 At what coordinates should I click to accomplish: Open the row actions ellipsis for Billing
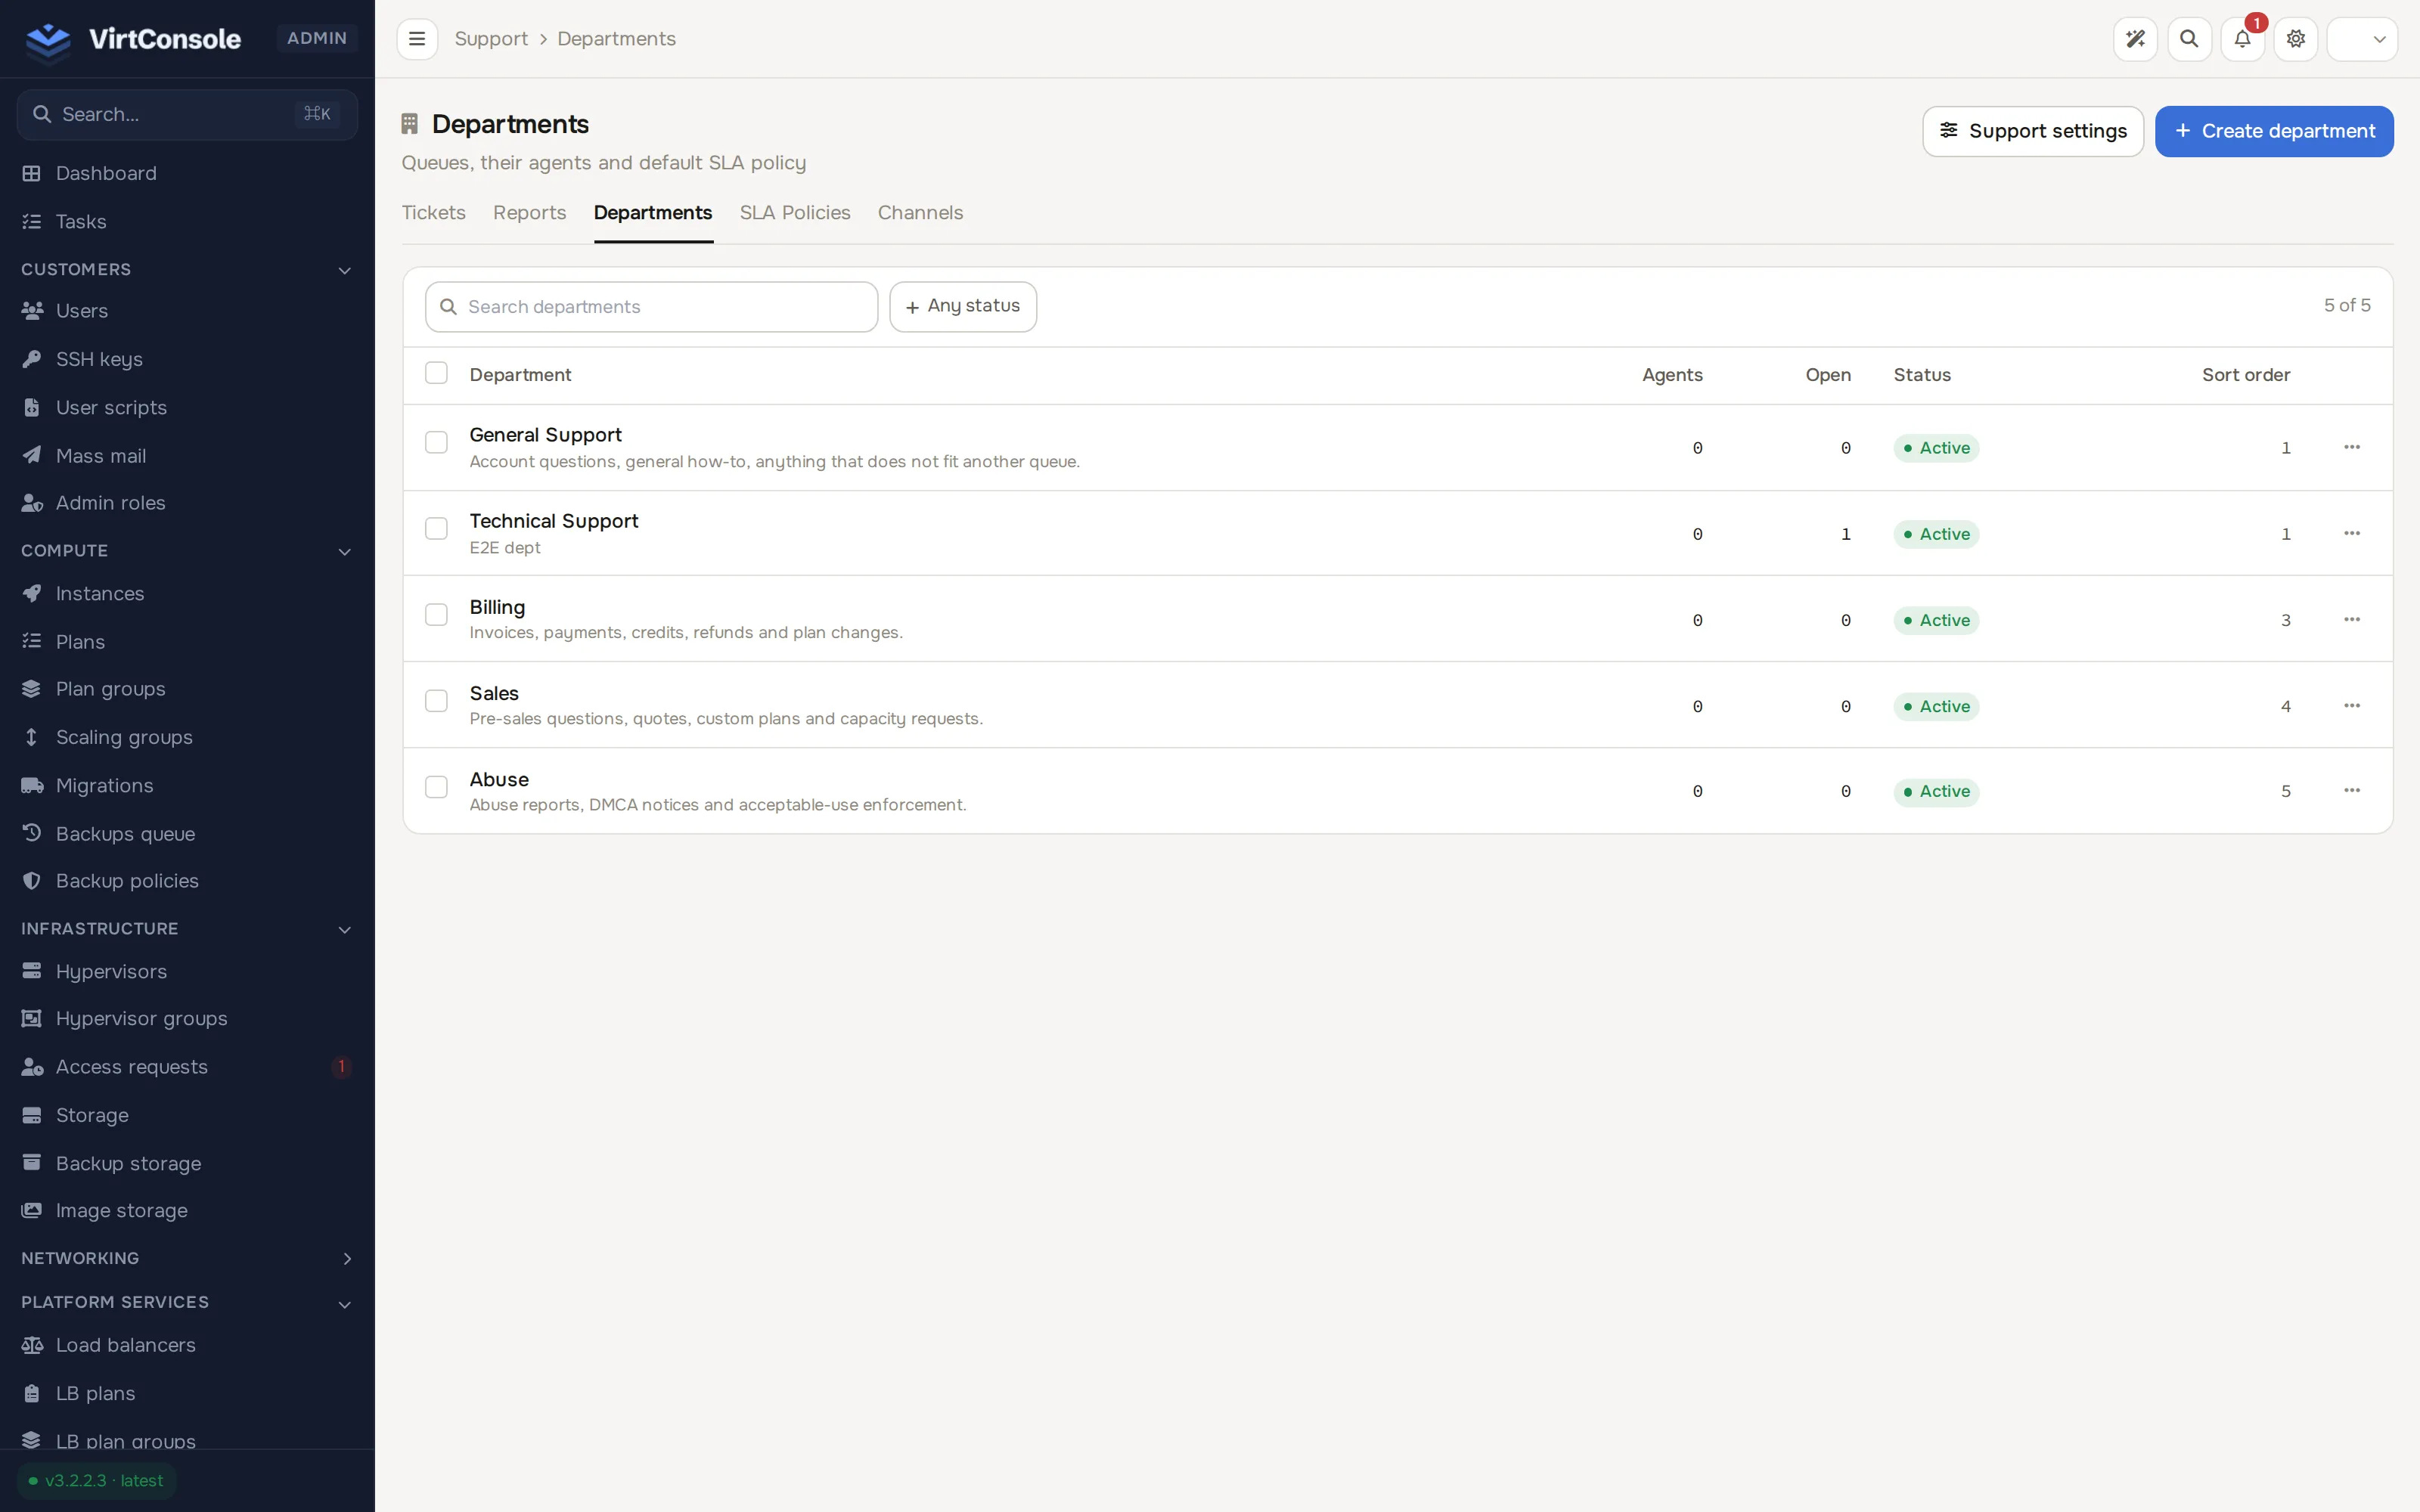2352,620
